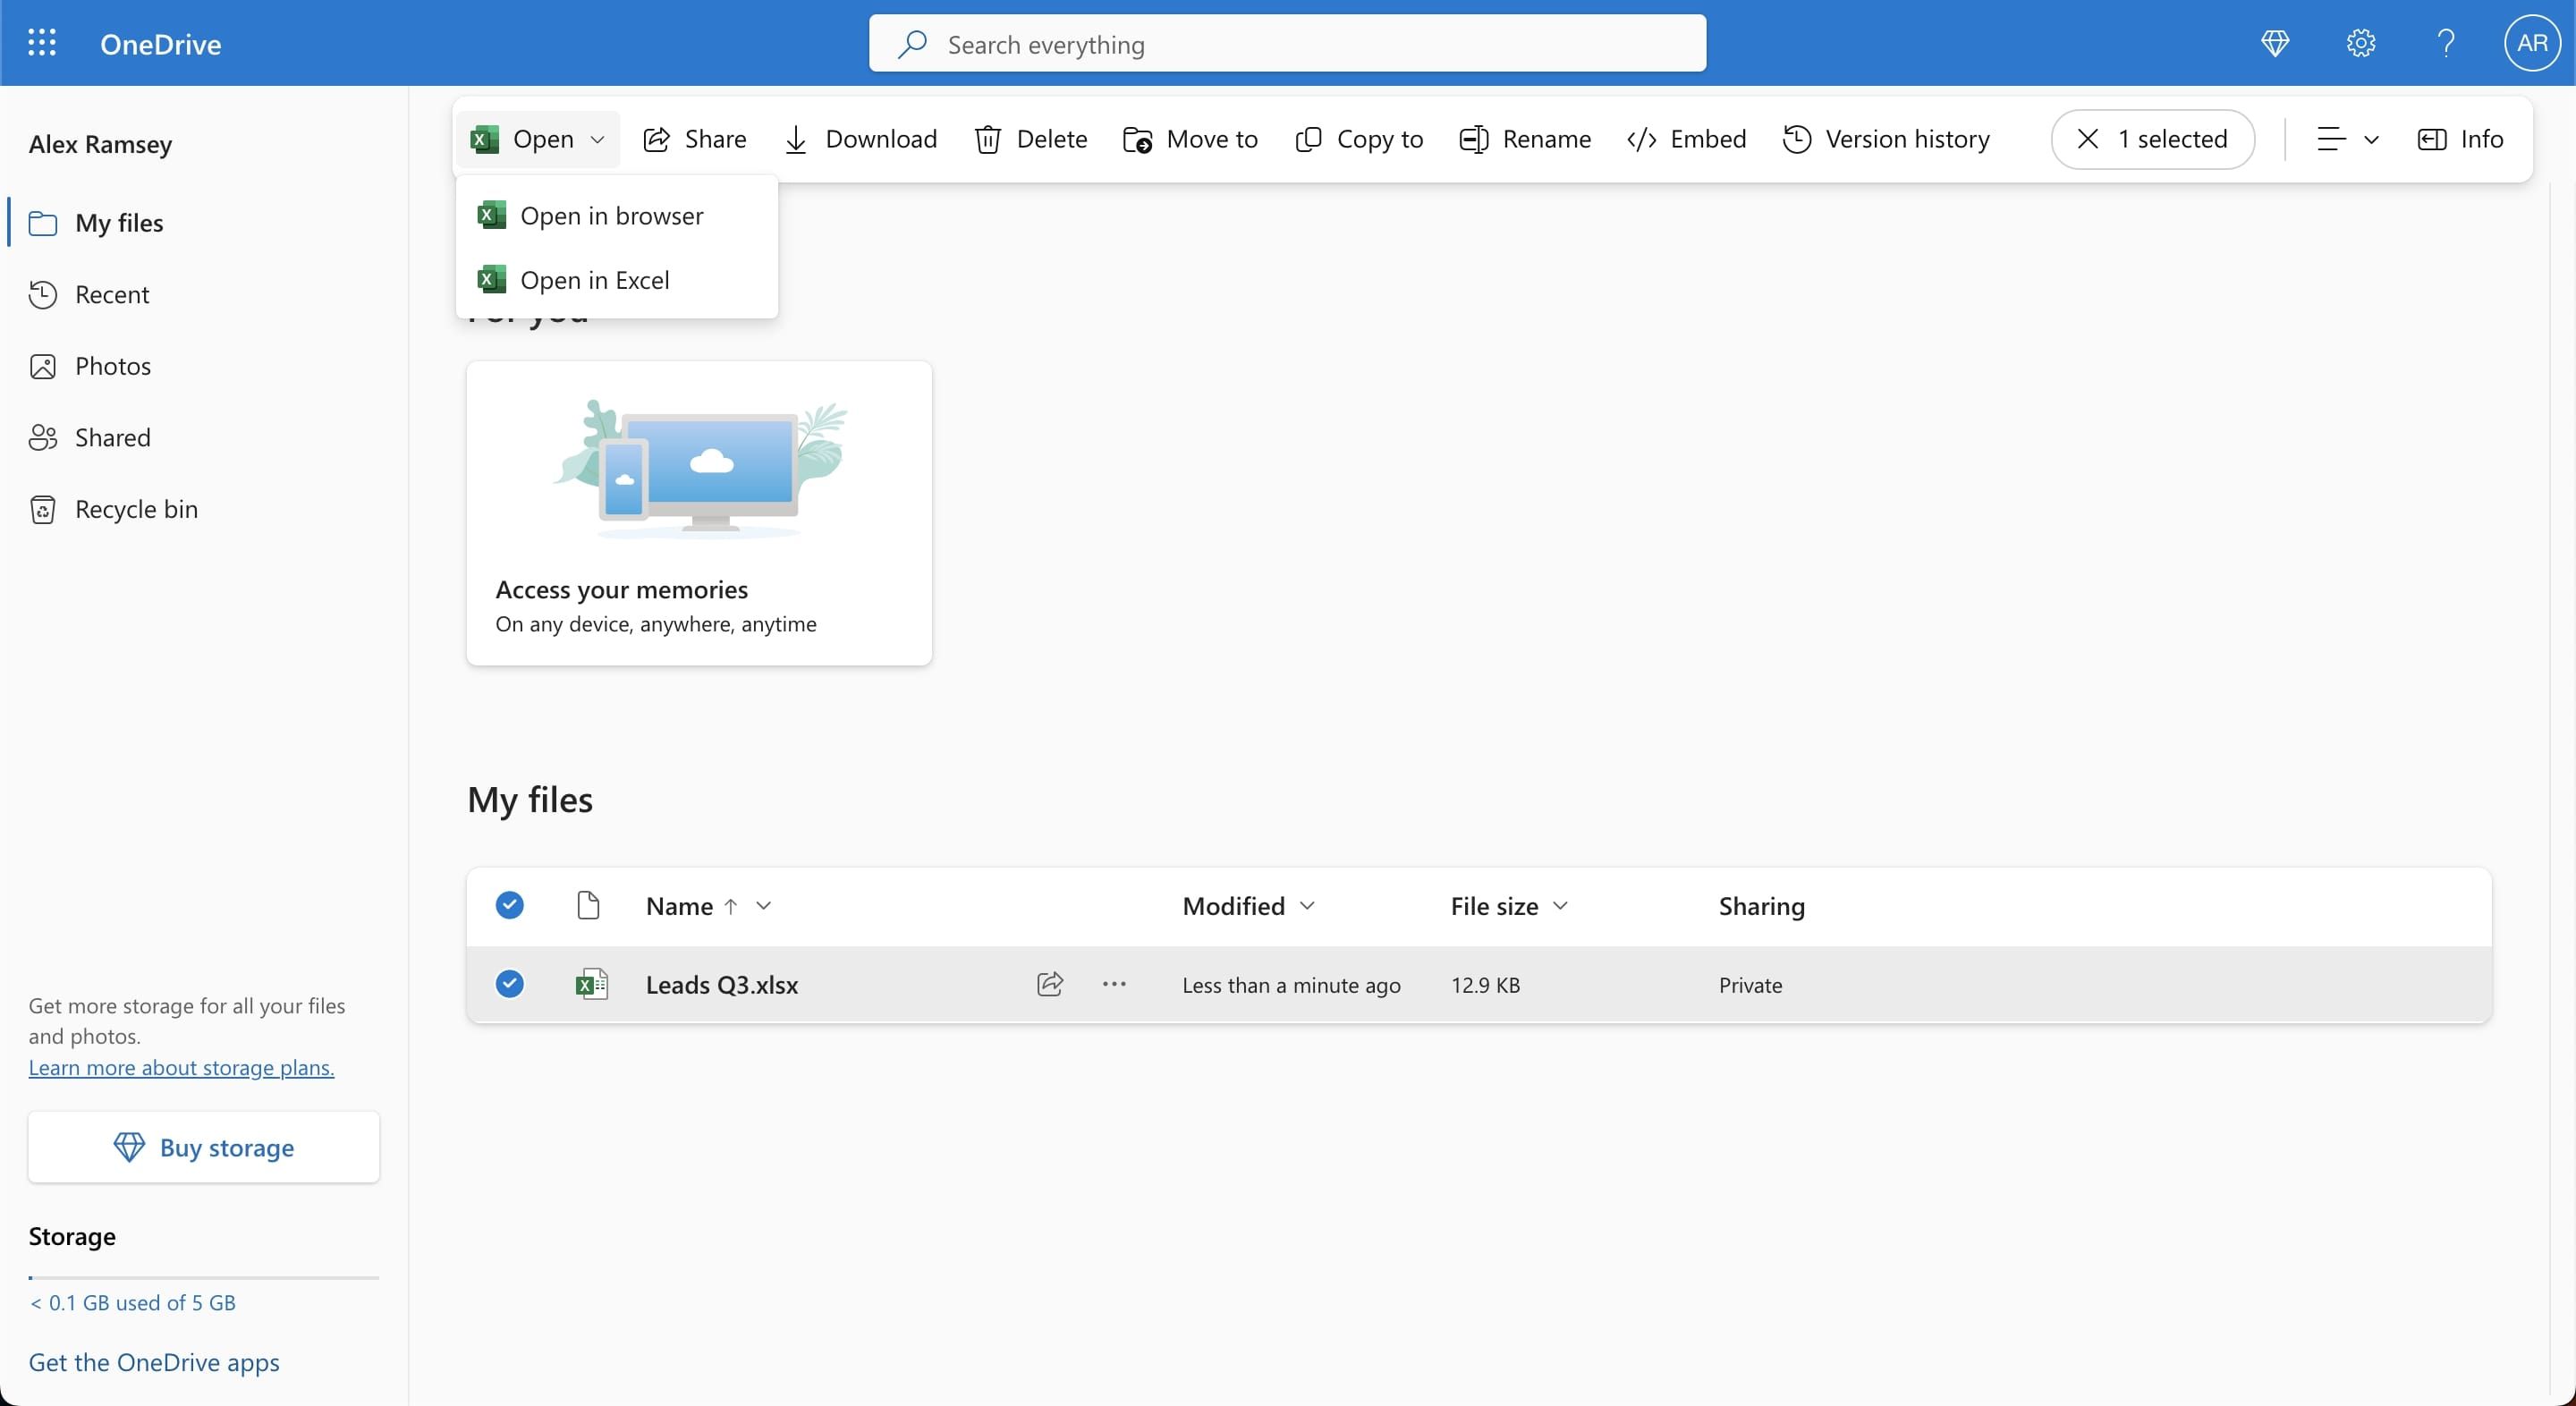Uncheck the Leads Q3.xlsx row checkbox
Image resolution: width=2576 pixels, height=1406 pixels.
(x=510, y=984)
